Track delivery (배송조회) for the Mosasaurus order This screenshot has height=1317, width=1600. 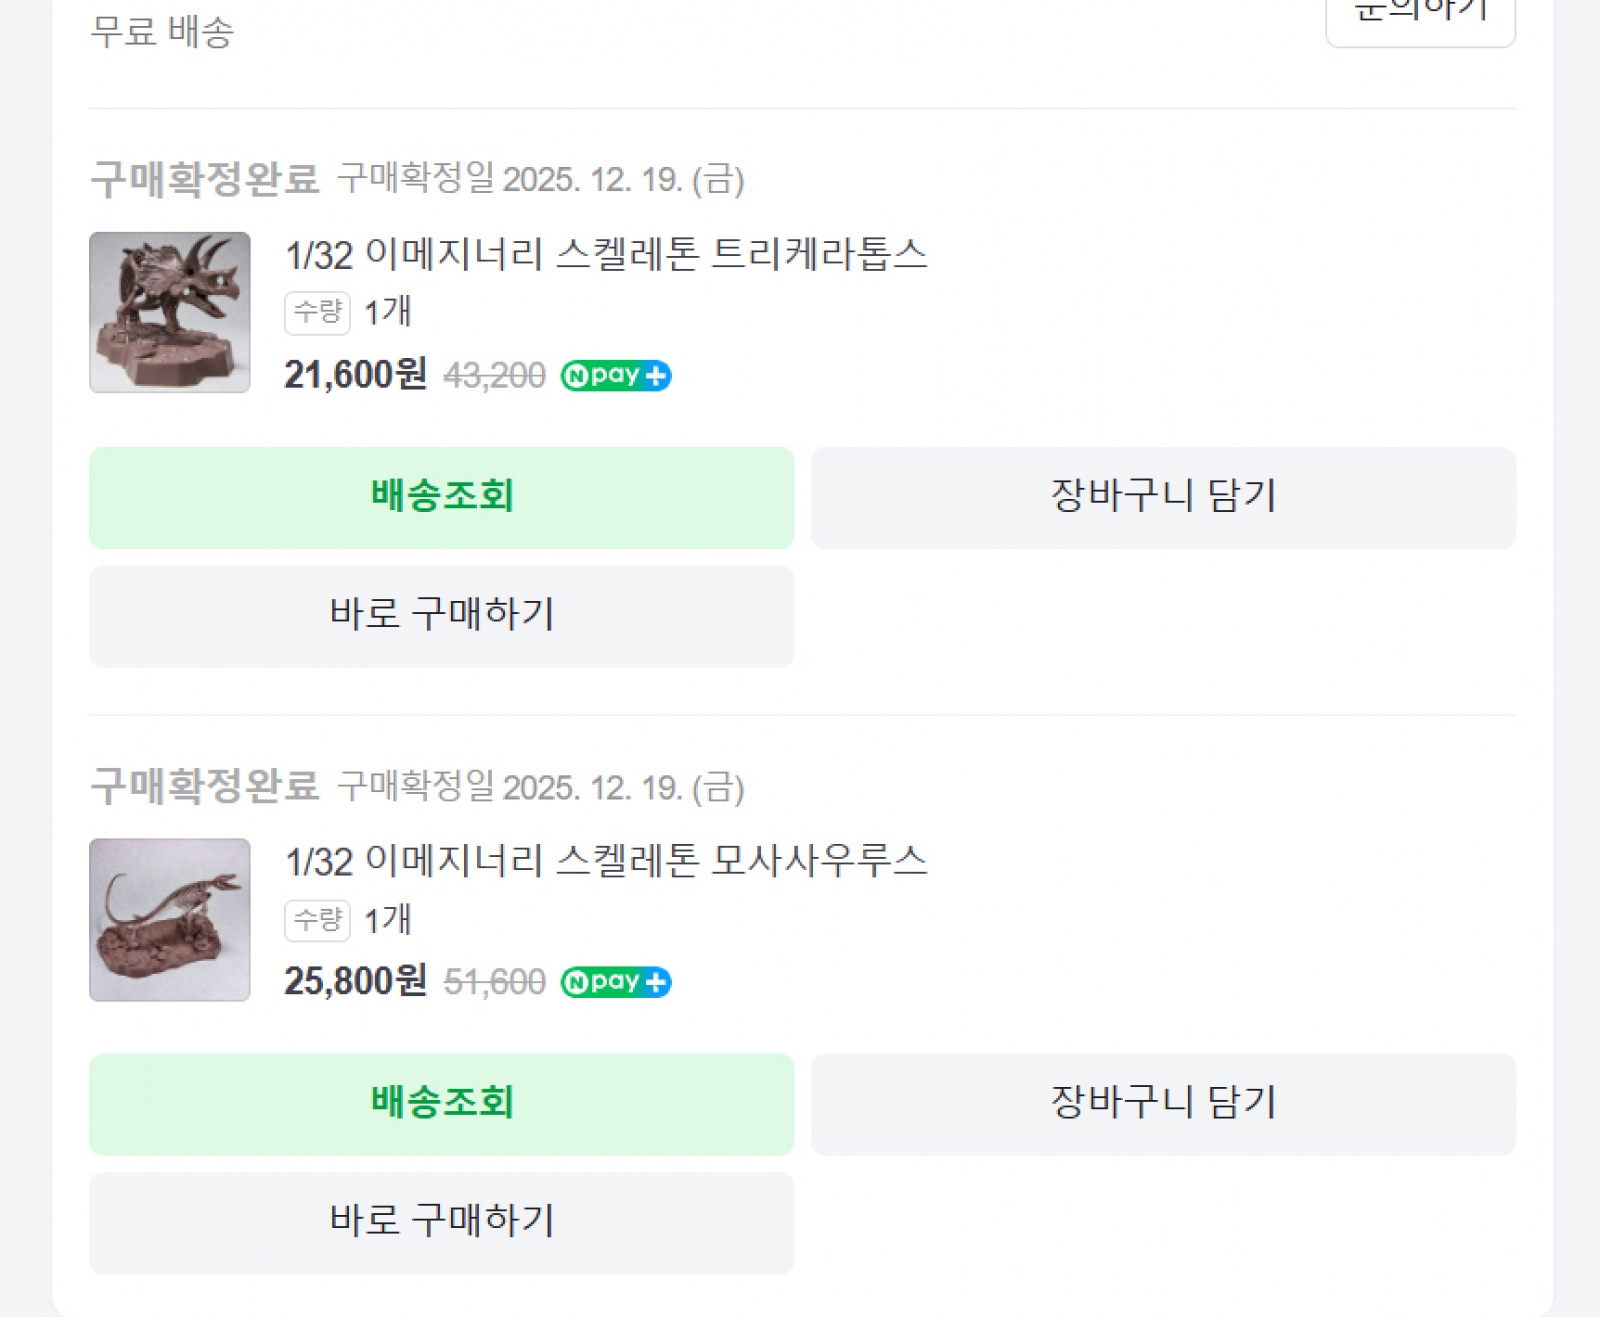click(x=441, y=1104)
